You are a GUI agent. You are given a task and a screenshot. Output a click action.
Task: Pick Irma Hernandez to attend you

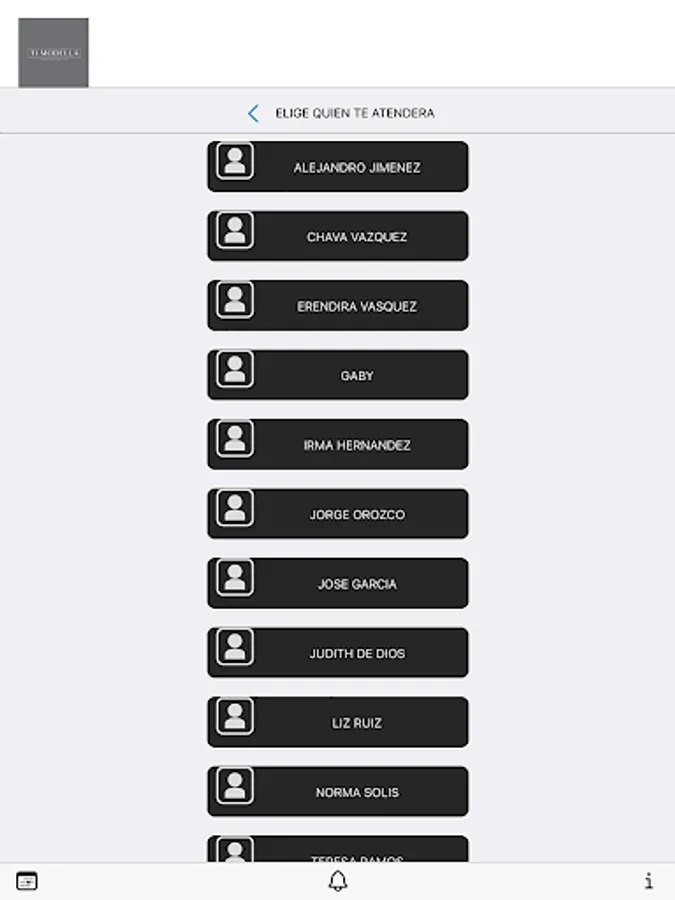(338, 444)
